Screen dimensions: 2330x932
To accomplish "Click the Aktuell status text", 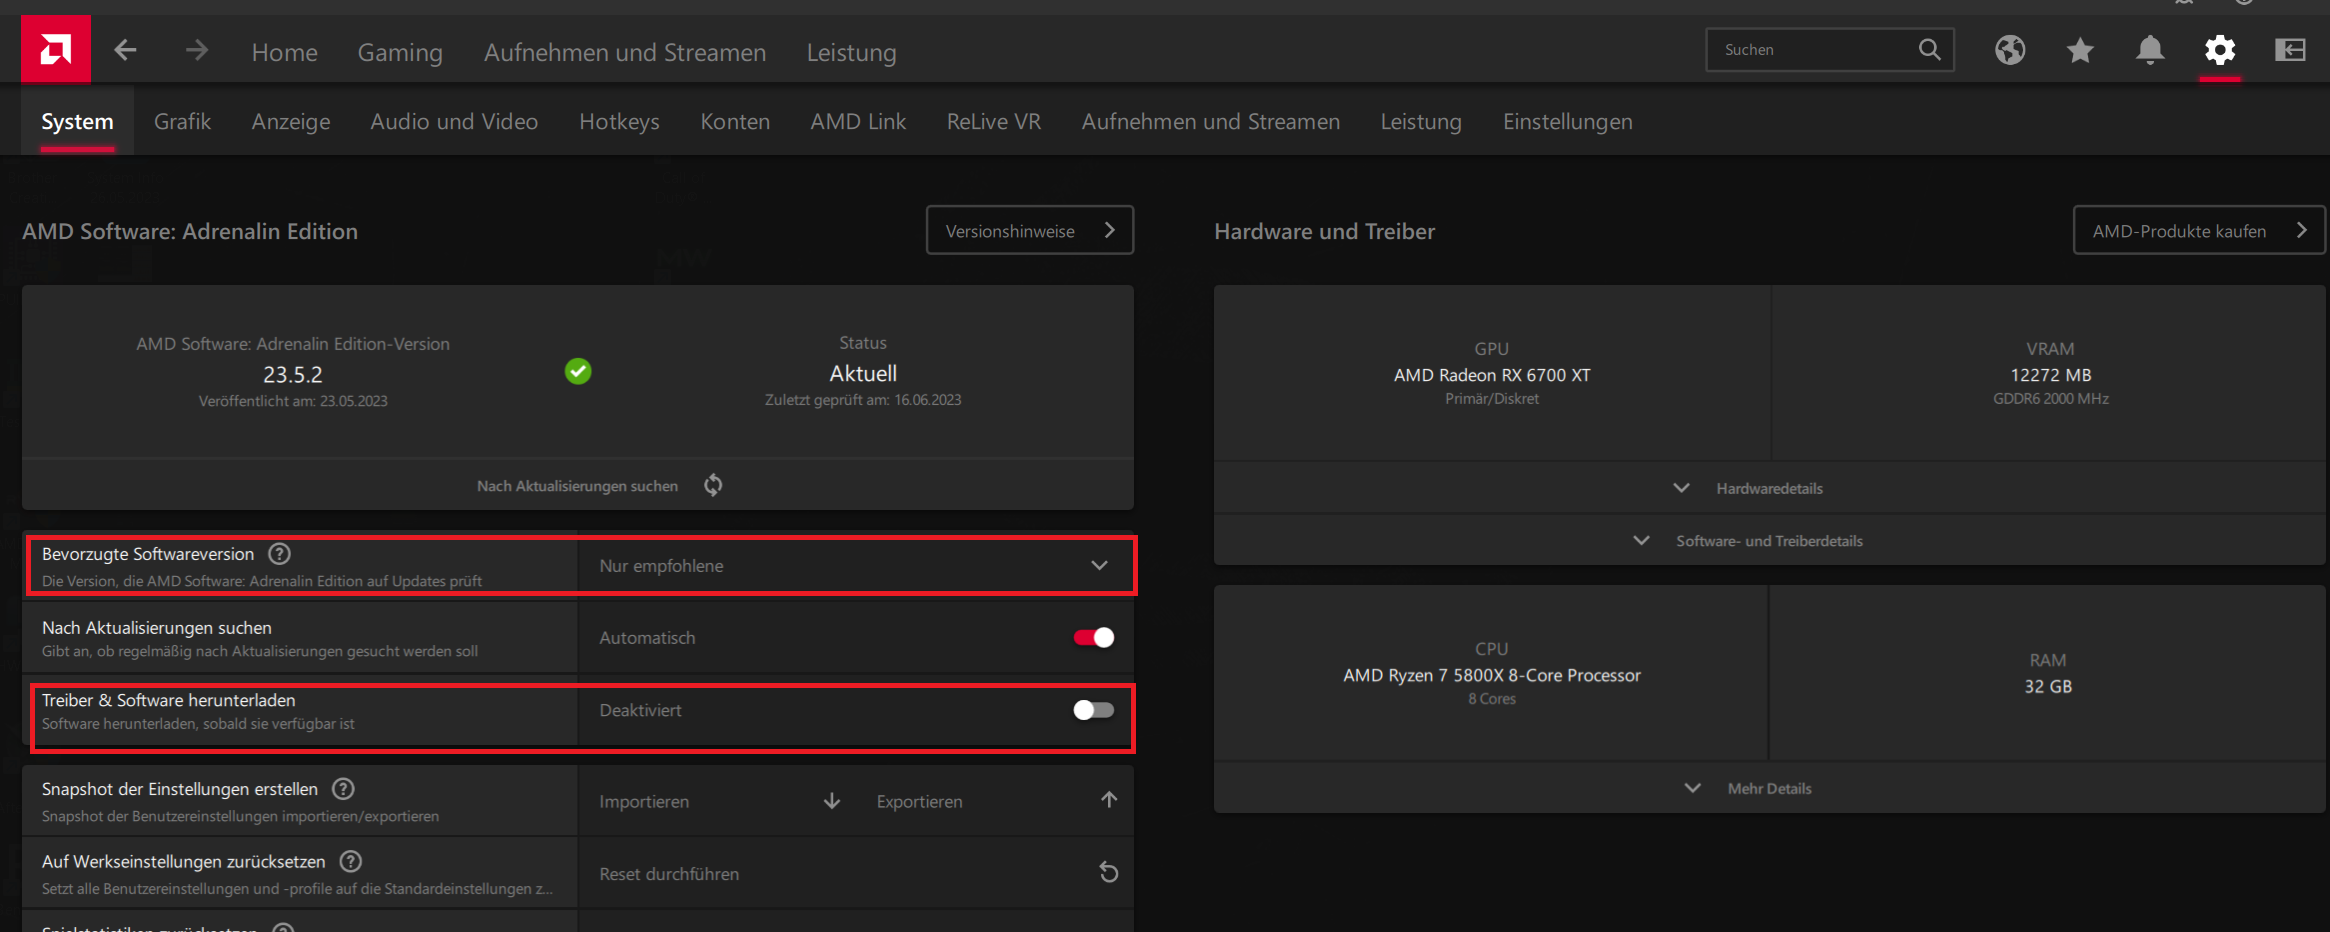I will coord(863,373).
